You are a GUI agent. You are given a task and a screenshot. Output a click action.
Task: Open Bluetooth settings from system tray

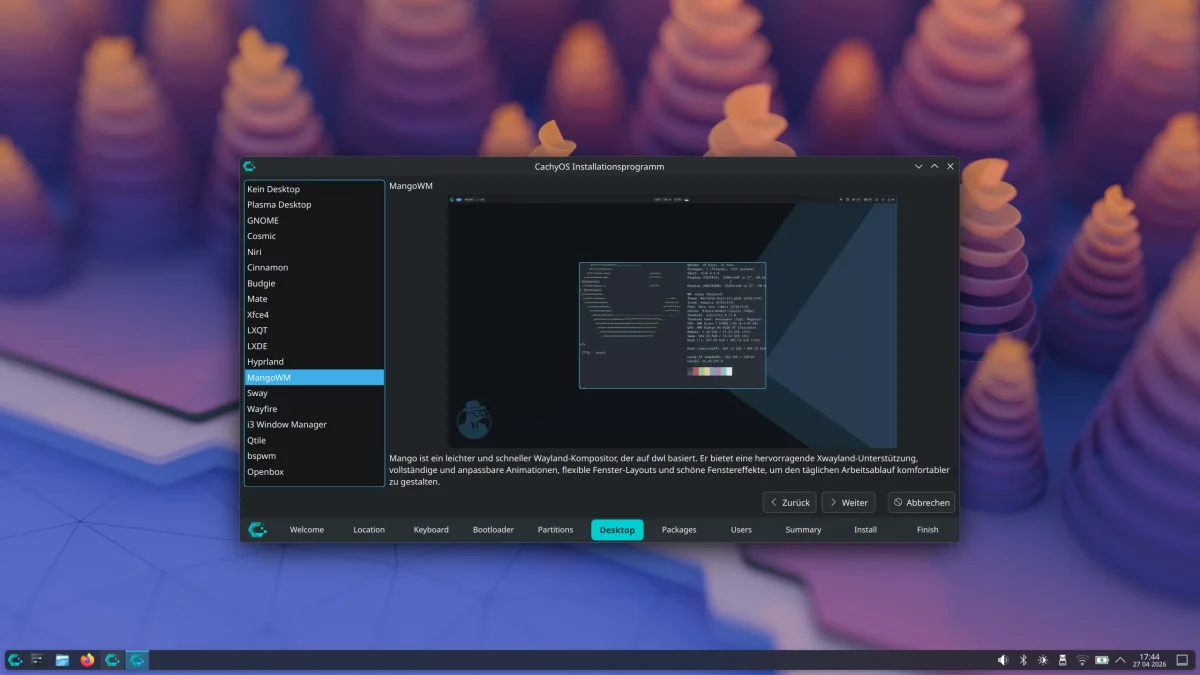1023,660
